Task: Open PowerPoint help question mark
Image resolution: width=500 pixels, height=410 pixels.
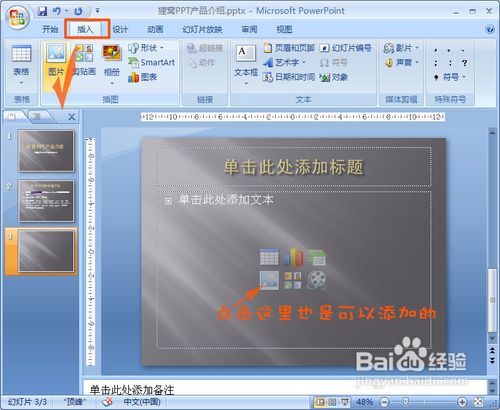Action: [490, 29]
